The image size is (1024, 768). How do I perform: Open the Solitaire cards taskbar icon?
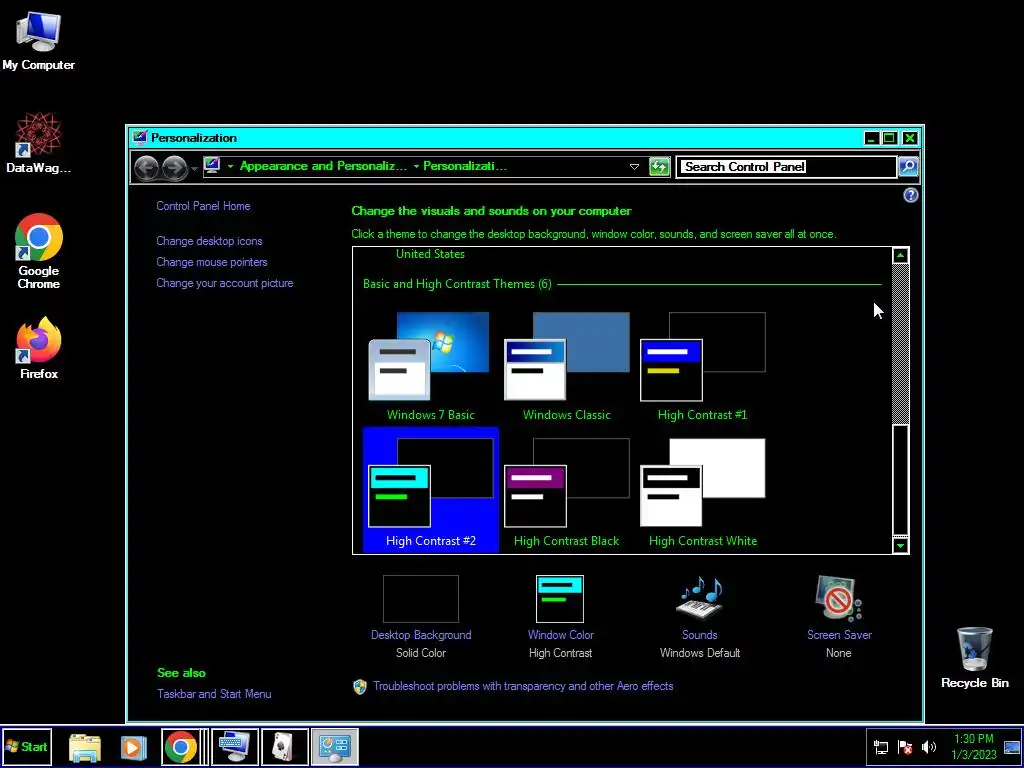tap(284, 747)
